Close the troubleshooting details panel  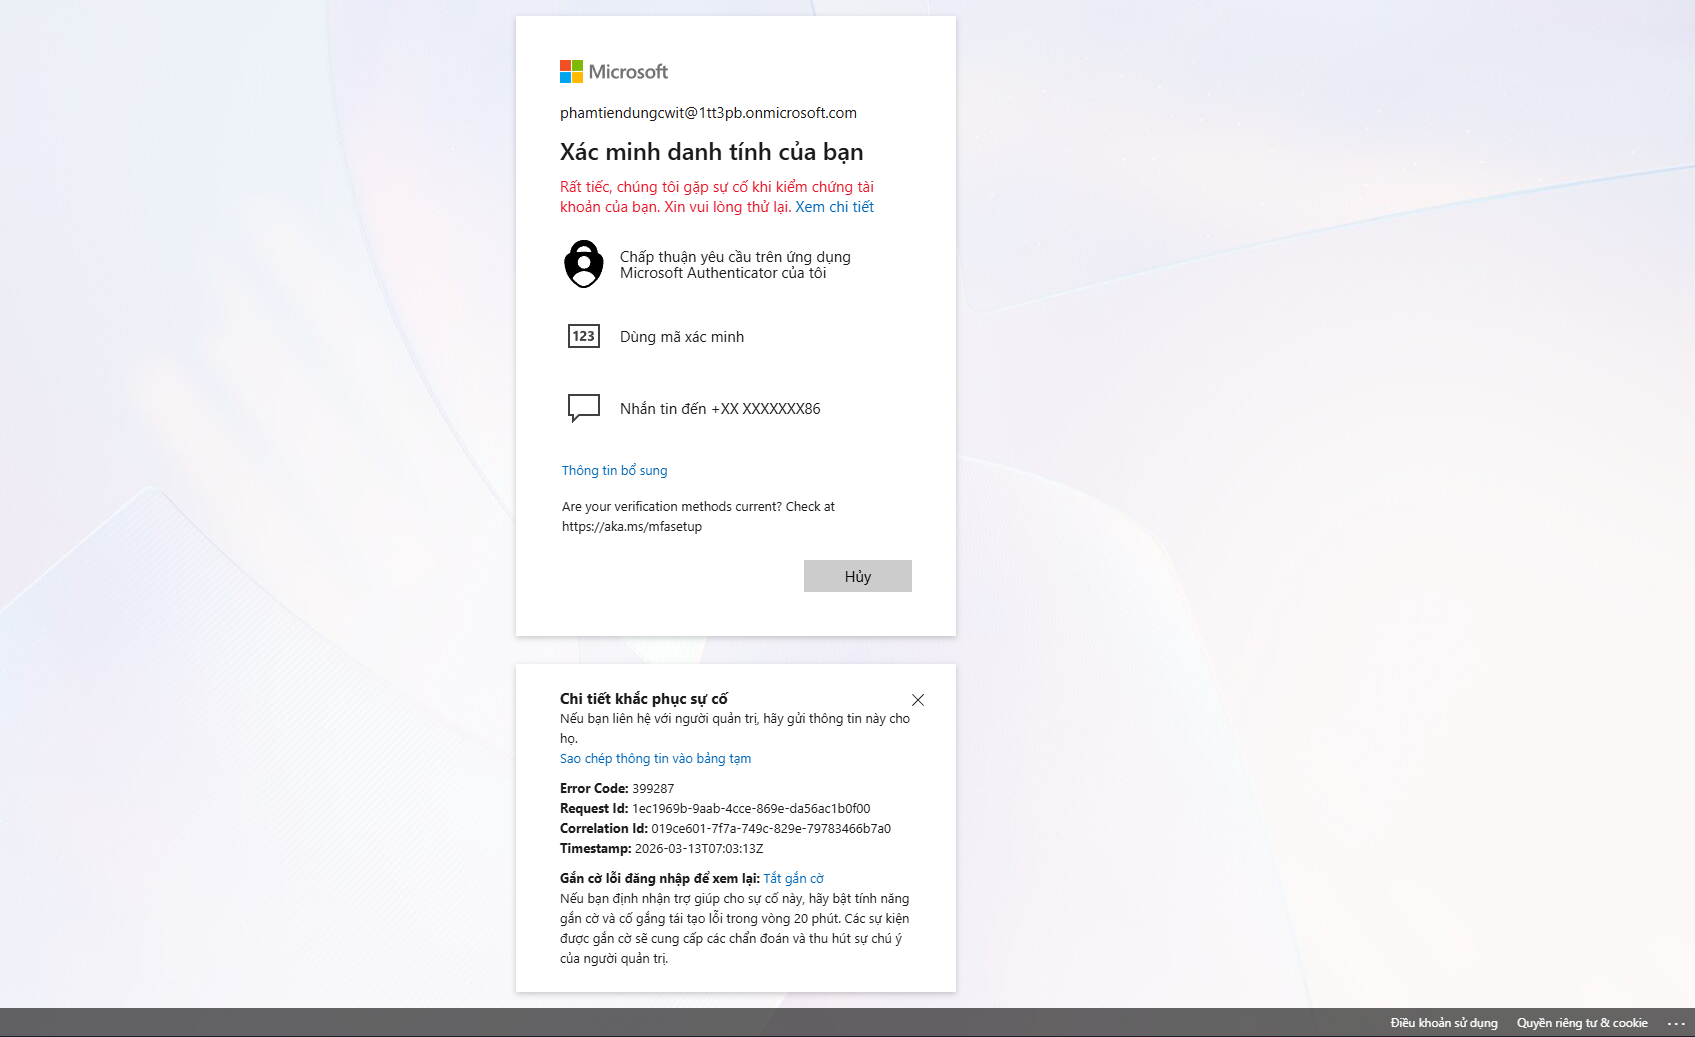918,700
